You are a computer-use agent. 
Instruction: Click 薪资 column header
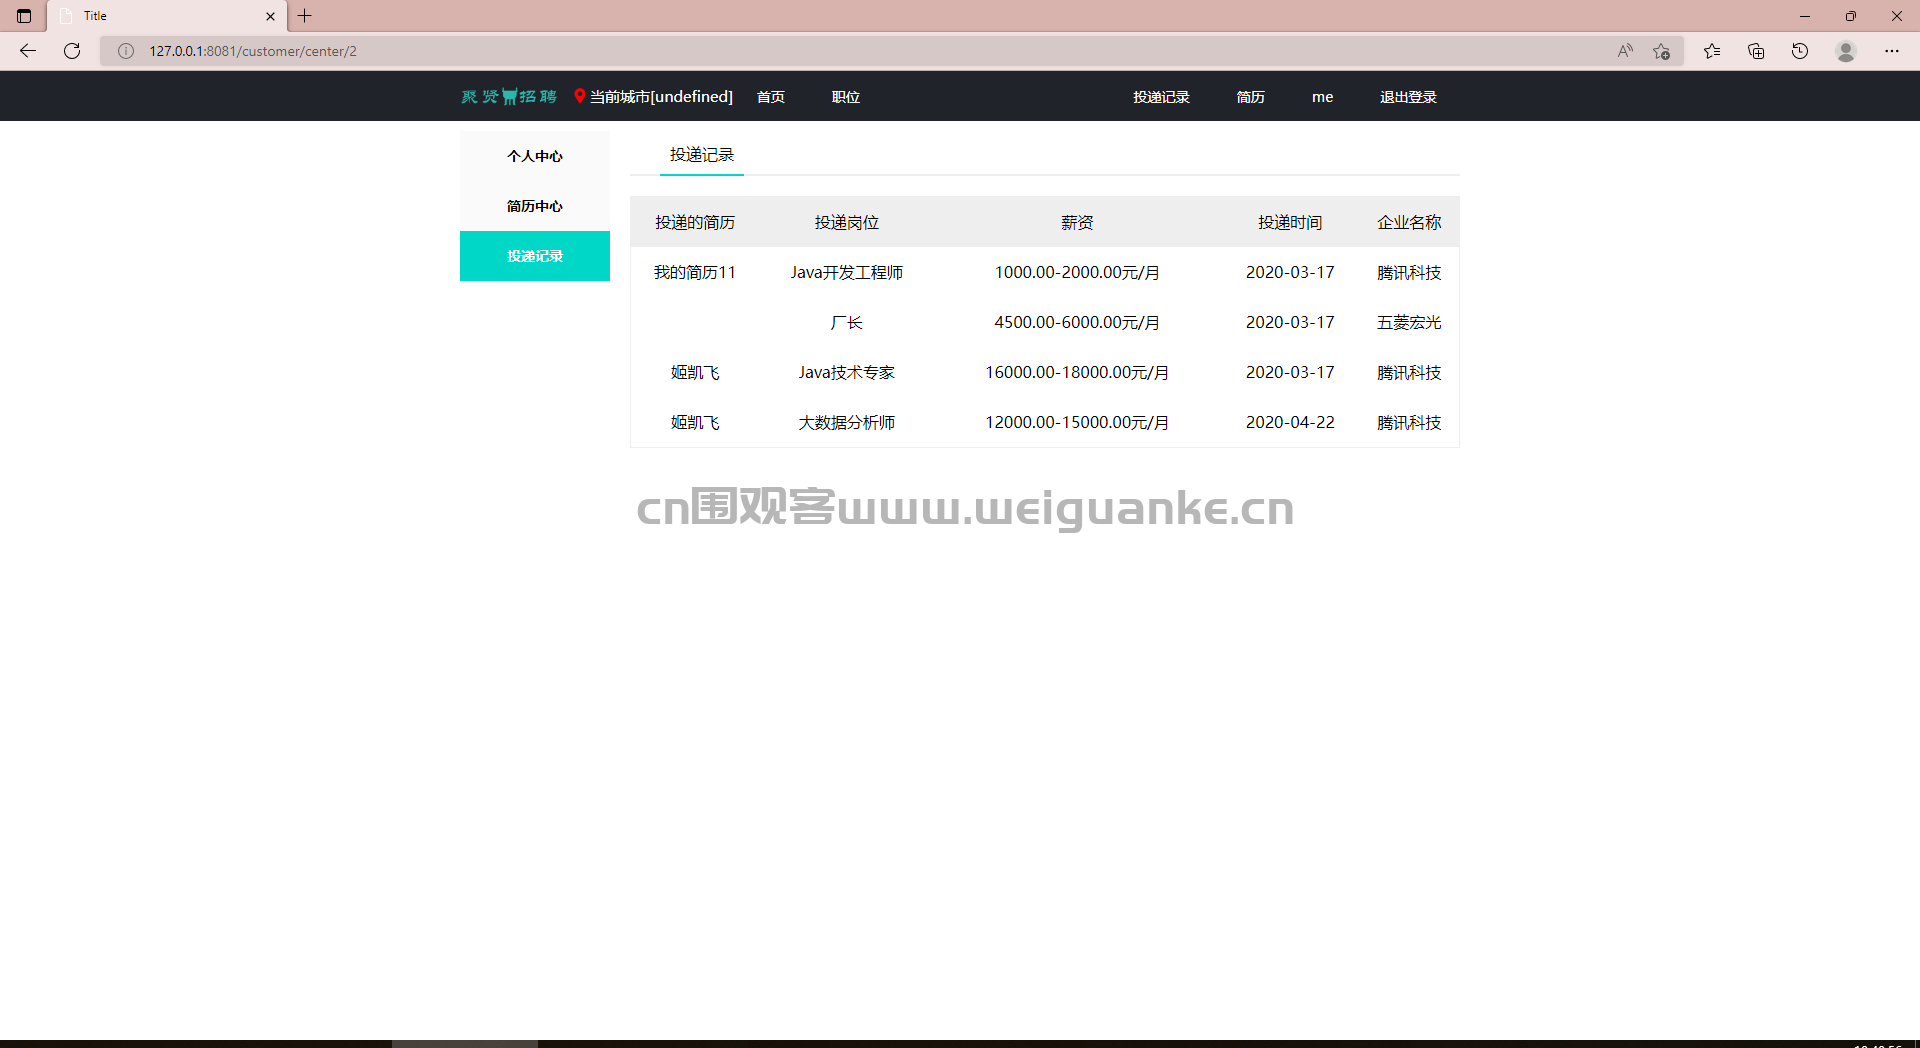1077,222
